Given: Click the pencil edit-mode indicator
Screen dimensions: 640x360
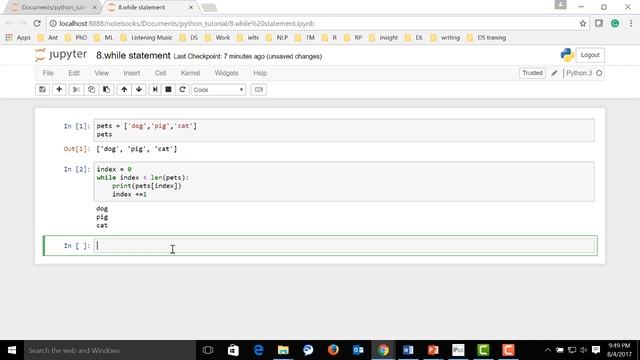Looking at the screenshot, I should pos(554,73).
